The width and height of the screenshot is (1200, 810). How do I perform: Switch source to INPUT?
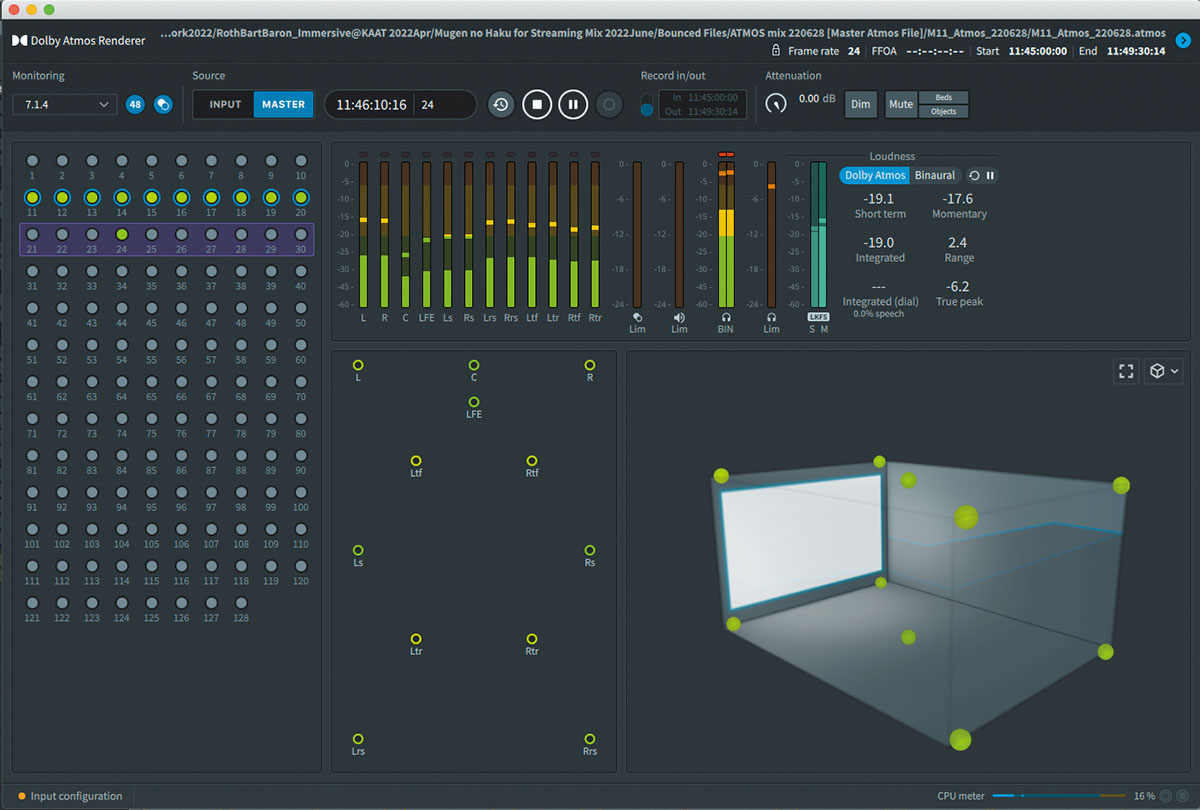[225, 104]
